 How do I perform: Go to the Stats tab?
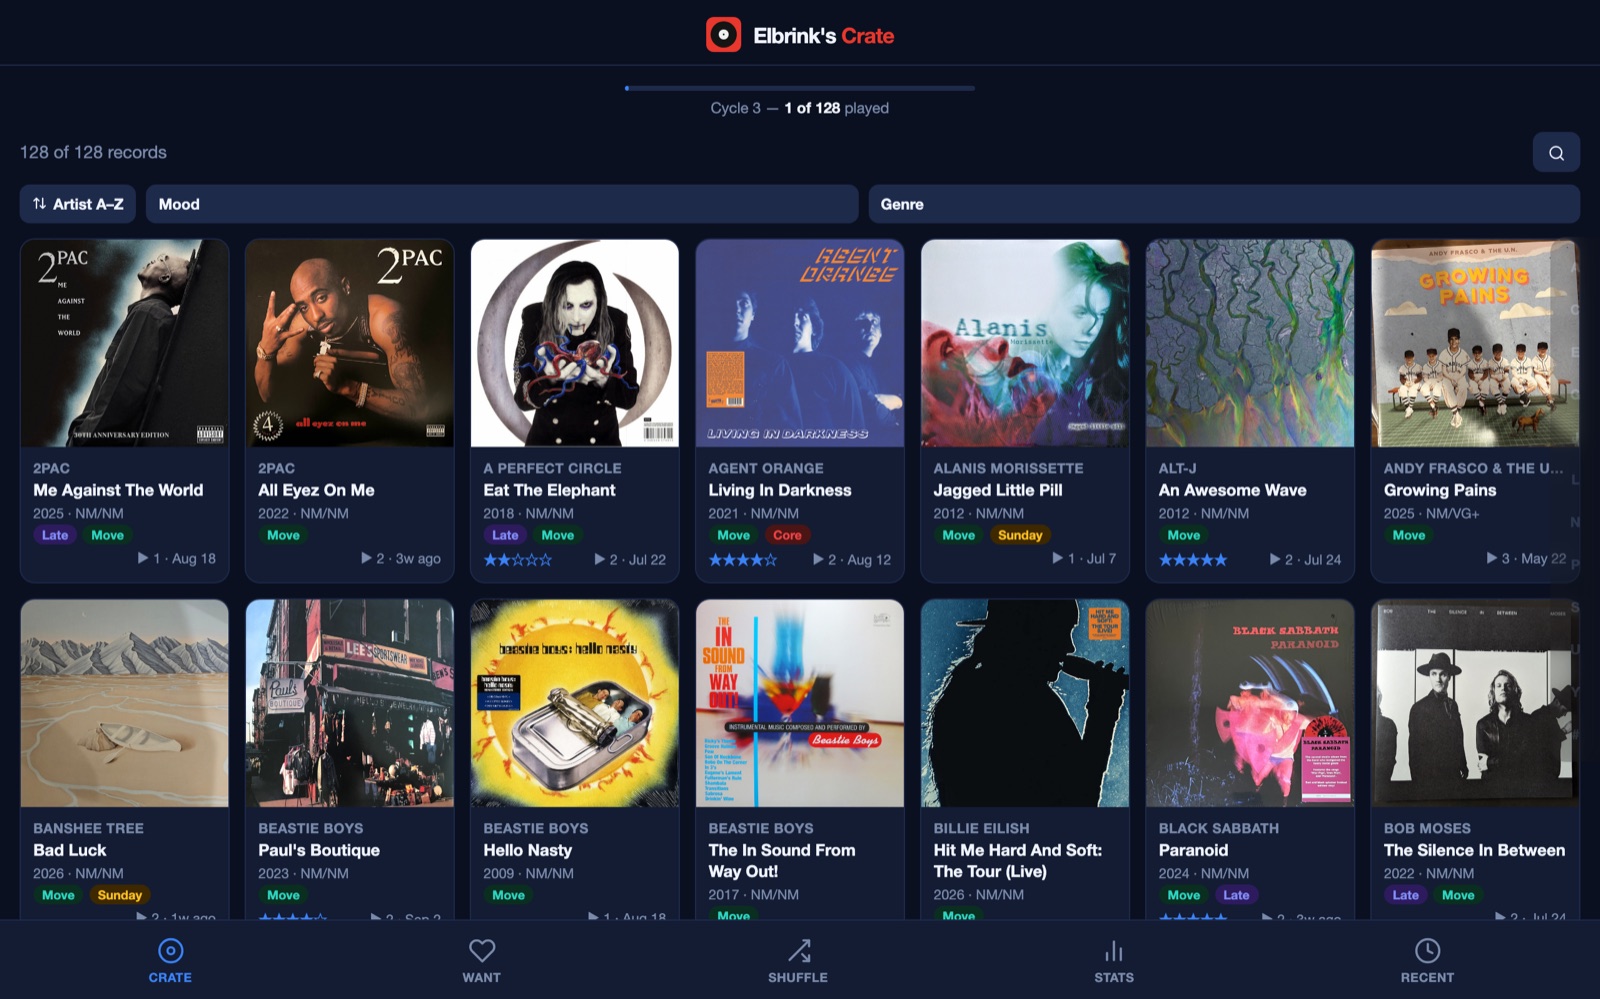coord(1114,960)
